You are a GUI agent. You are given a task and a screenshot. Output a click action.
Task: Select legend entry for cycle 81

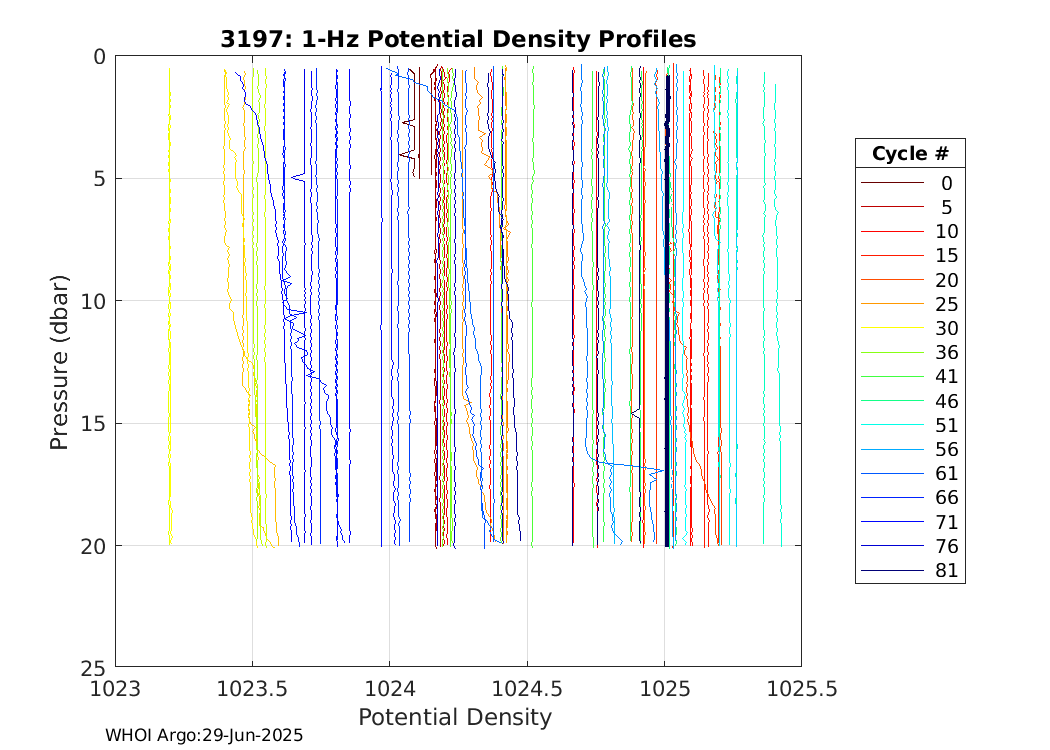910,571
